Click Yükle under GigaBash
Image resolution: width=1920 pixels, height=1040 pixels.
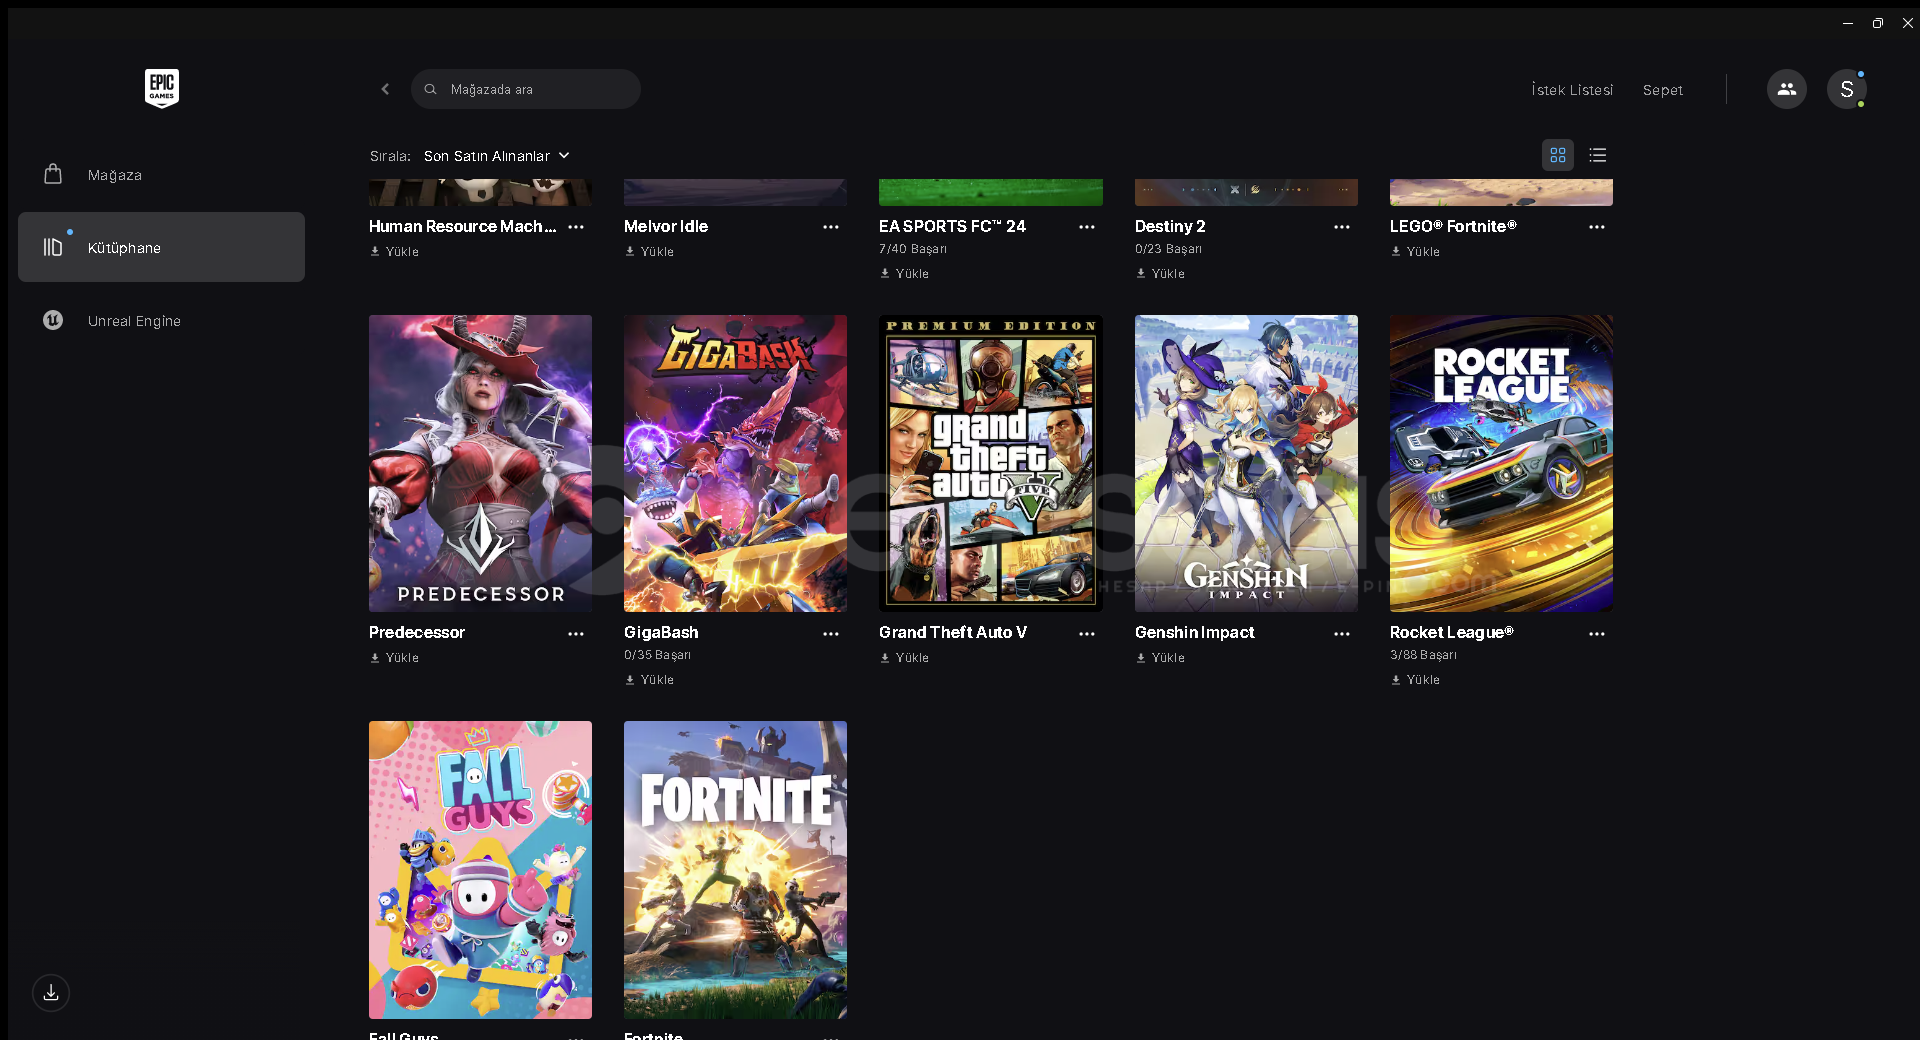click(x=649, y=680)
